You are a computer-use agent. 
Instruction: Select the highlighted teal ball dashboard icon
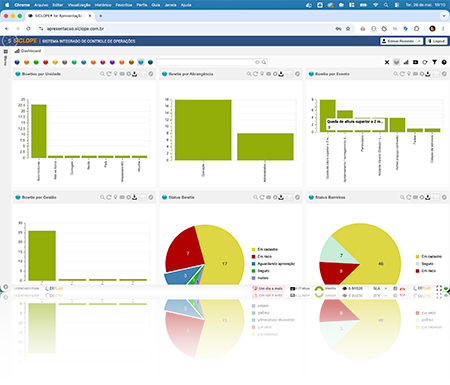tap(141, 62)
